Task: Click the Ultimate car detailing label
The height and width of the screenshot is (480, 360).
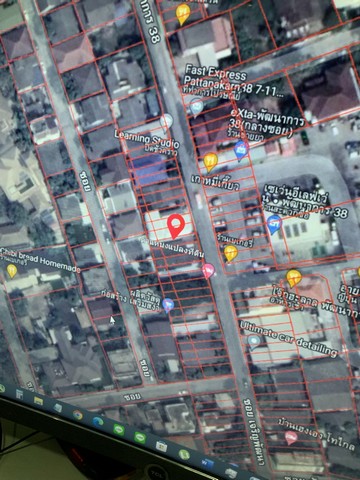Action: (x=288, y=338)
